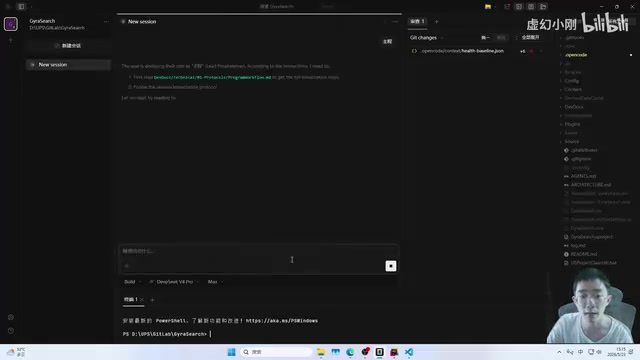
Task: Open the .gitignore file
Action: [581, 159]
